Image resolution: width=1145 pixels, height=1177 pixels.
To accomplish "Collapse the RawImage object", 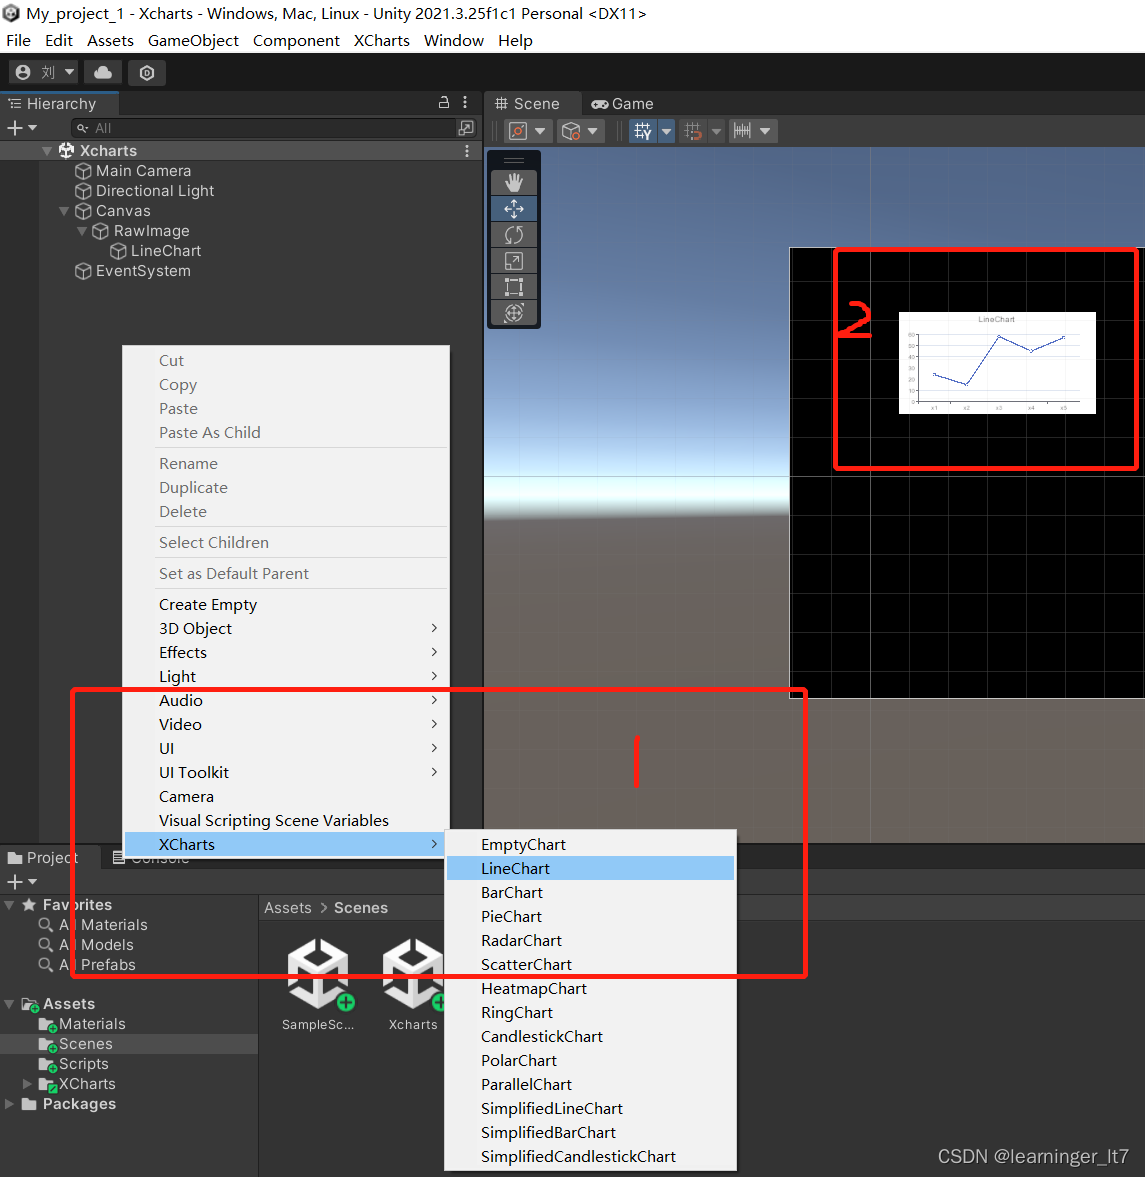I will coord(82,231).
